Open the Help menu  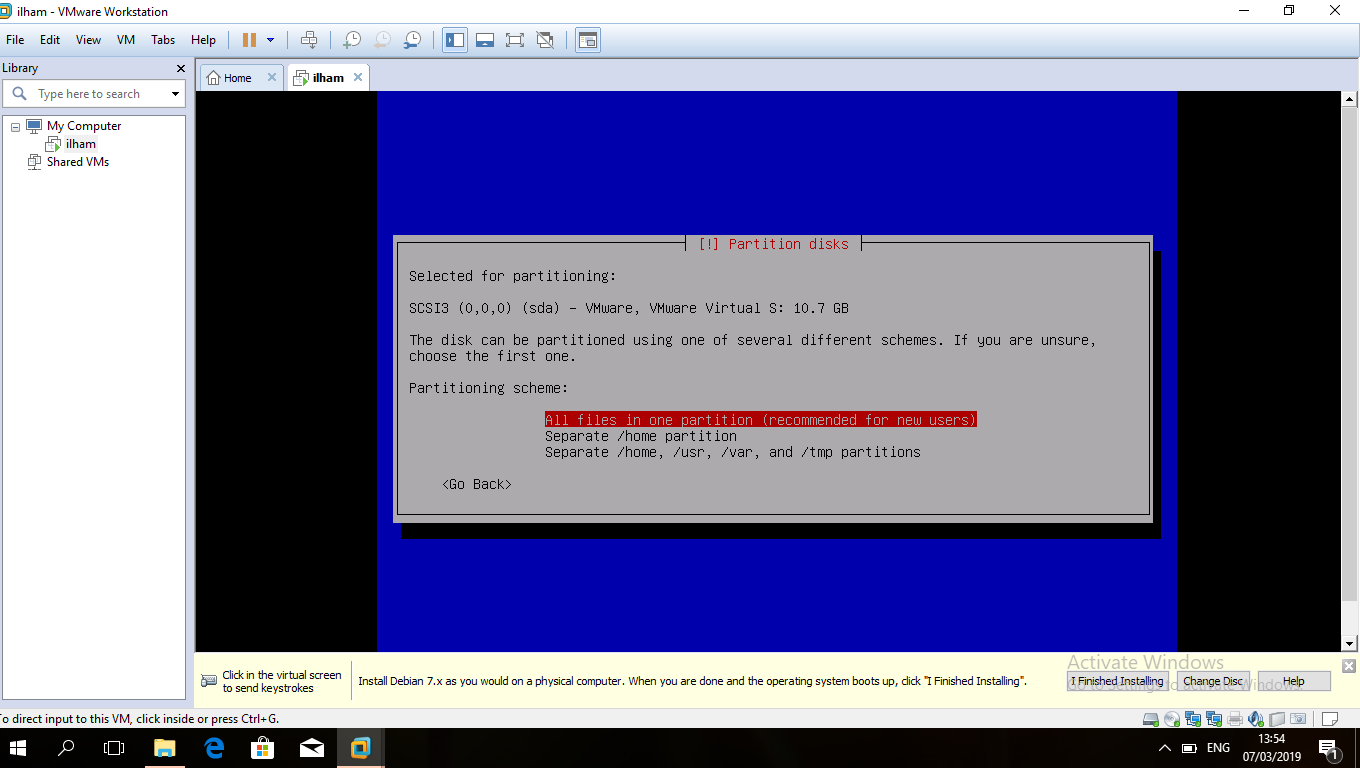tap(203, 40)
